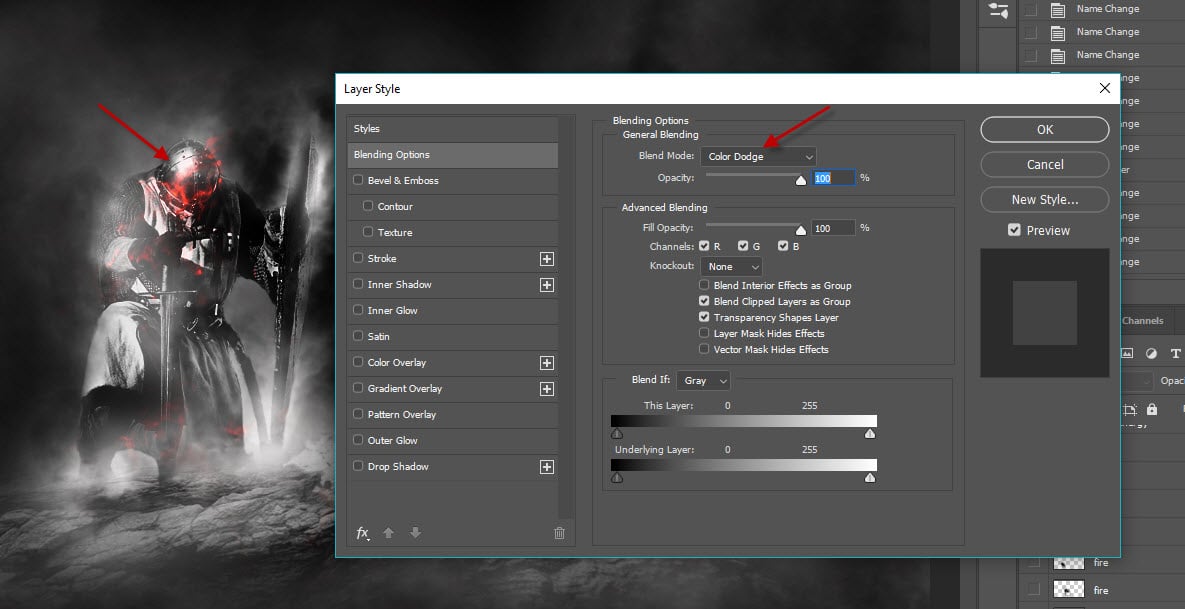Click the add Stroke plus icon

[547, 259]
